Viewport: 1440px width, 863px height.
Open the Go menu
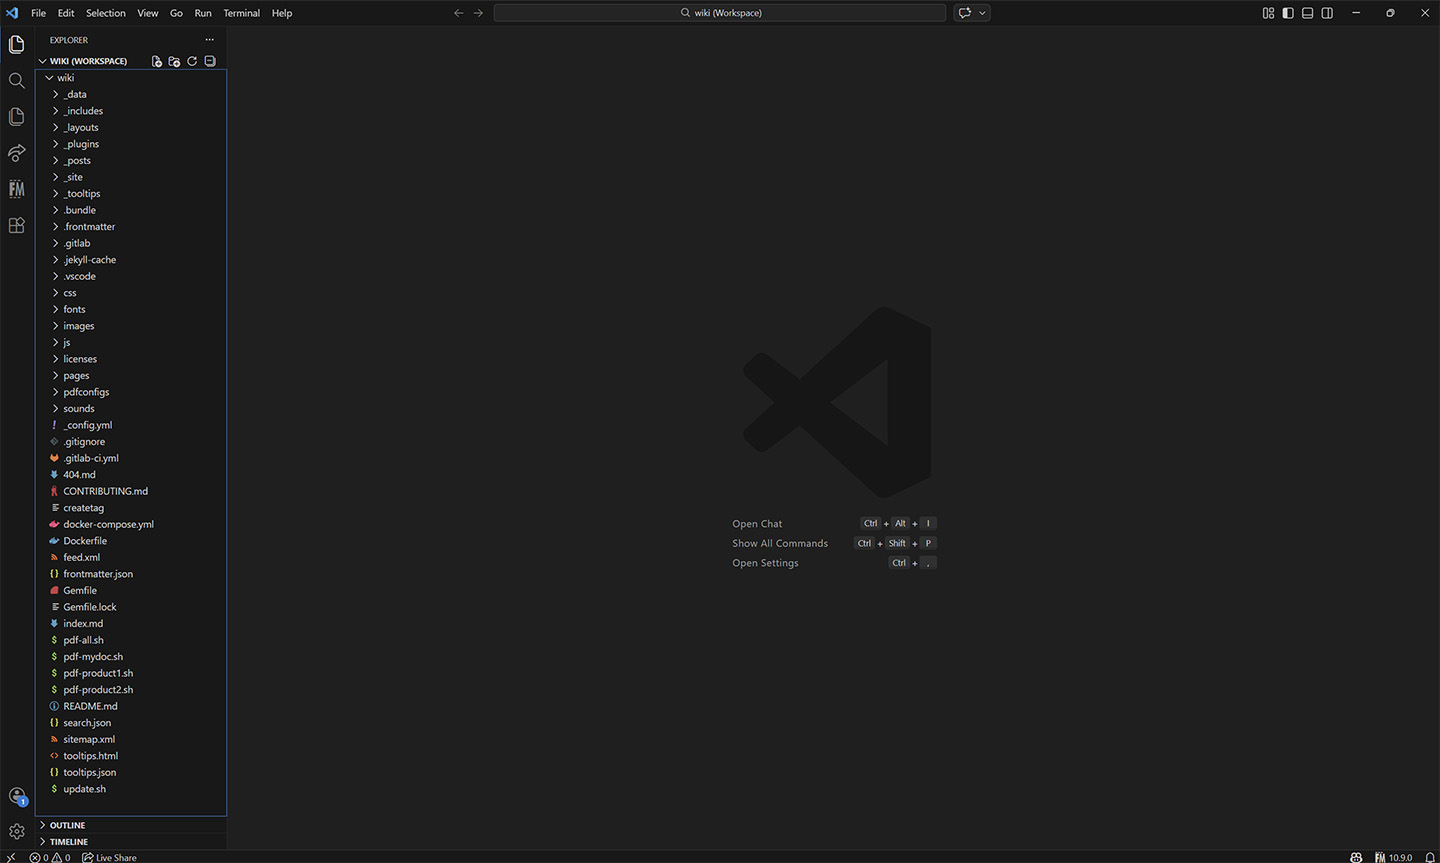click(176, 13)
